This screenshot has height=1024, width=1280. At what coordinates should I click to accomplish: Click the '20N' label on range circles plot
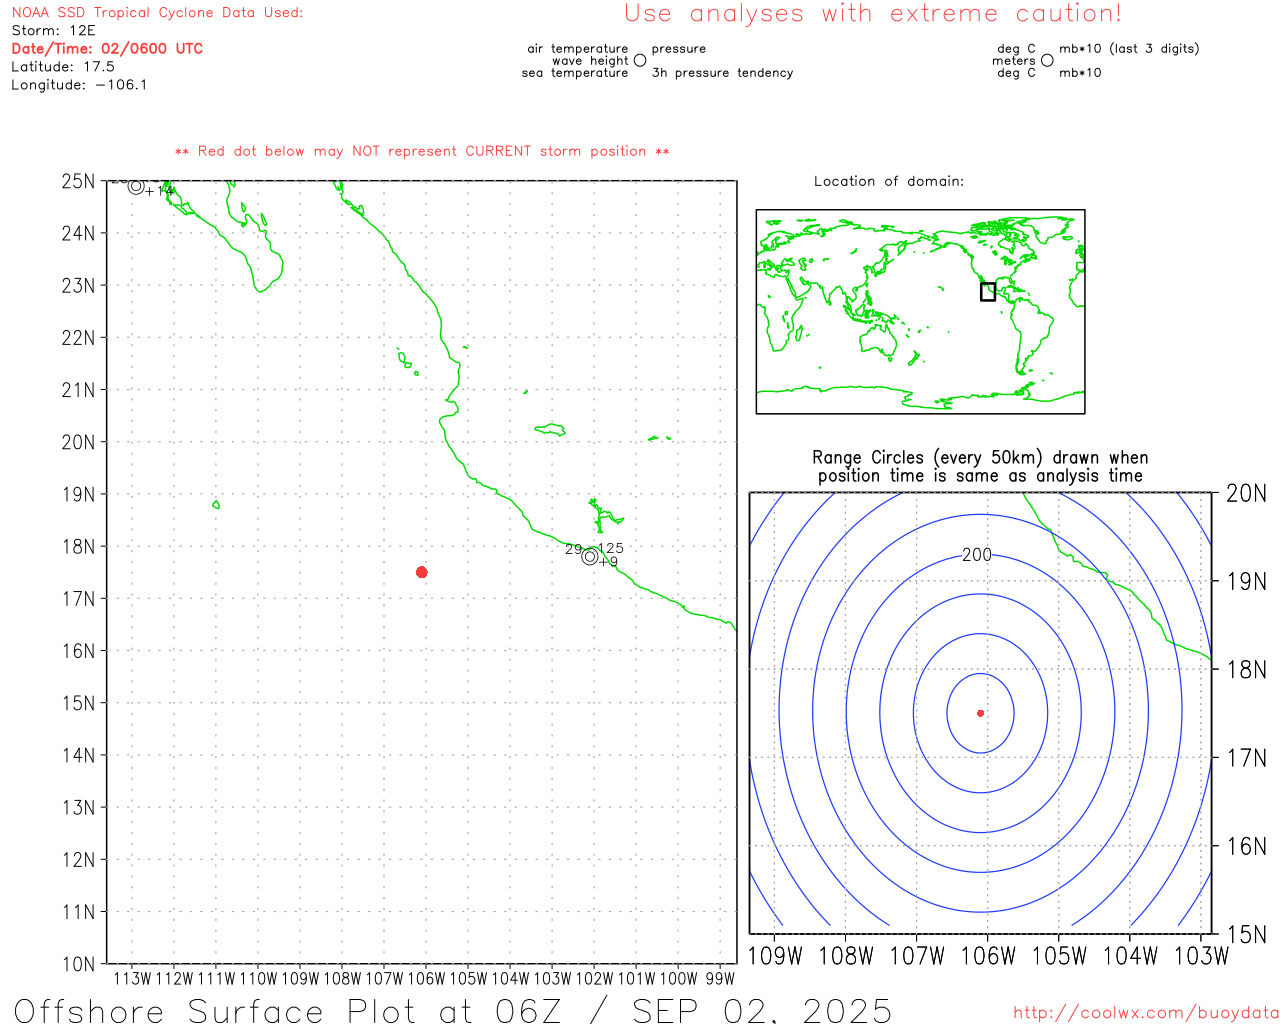1247,493
